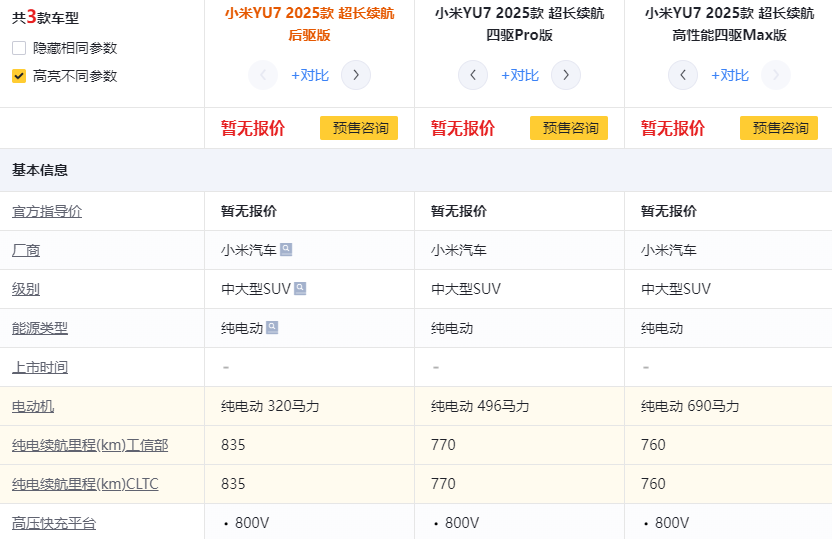Image resolution: width=832 pixels, height=539 pixels.
Task: Open 厂商 parameter link
Action: [x=26, y=250]
